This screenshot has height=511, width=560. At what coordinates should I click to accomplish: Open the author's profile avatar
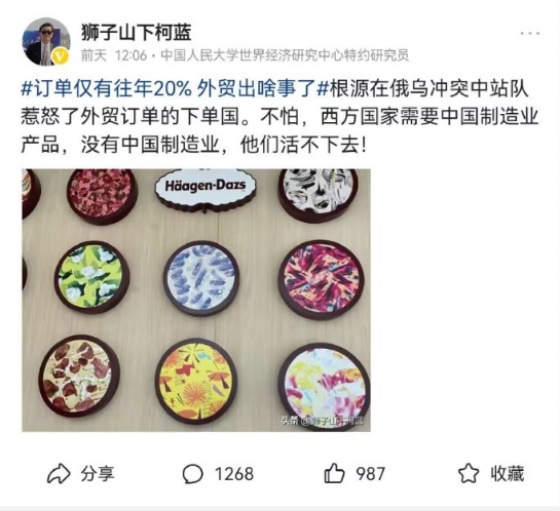click(46, 42)
